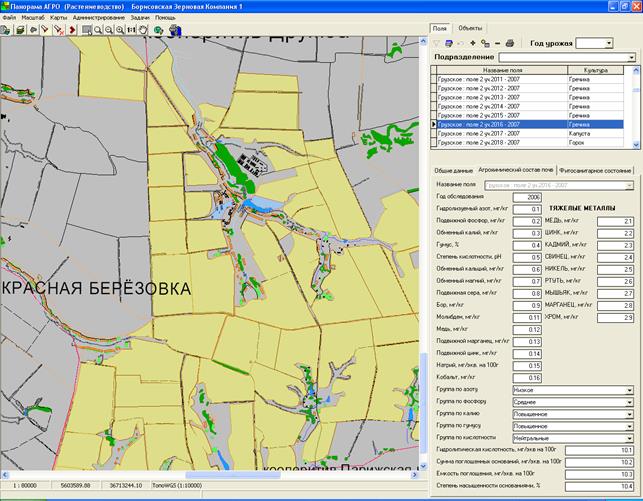The width and height of the screenshot is (643, 501).
Task: Click the field list scroll down arrow
Action: point(636,144)
